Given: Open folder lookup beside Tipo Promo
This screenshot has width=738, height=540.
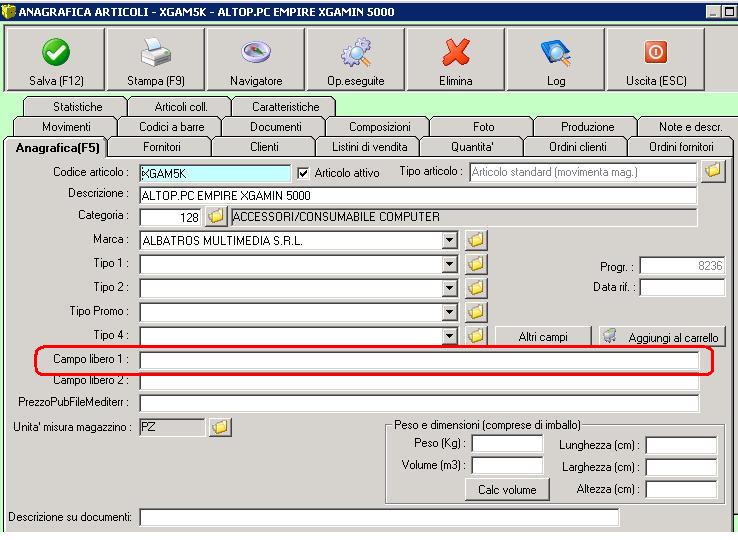Looking at the screenshot, I should 476,311.
